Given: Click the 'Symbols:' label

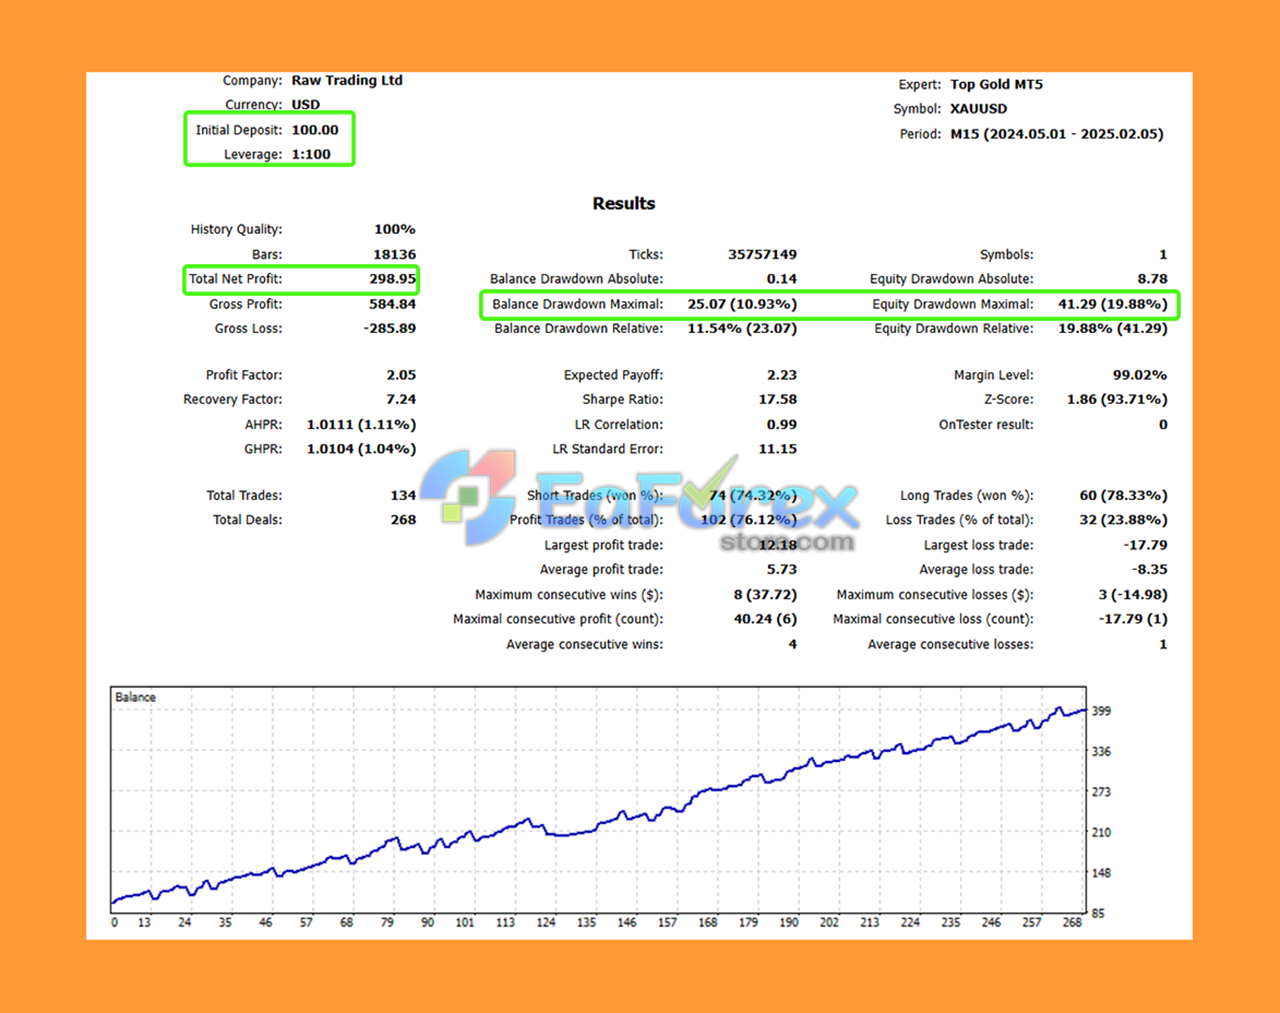Looking at the screenshot, I should click(x=1007, y=255).
